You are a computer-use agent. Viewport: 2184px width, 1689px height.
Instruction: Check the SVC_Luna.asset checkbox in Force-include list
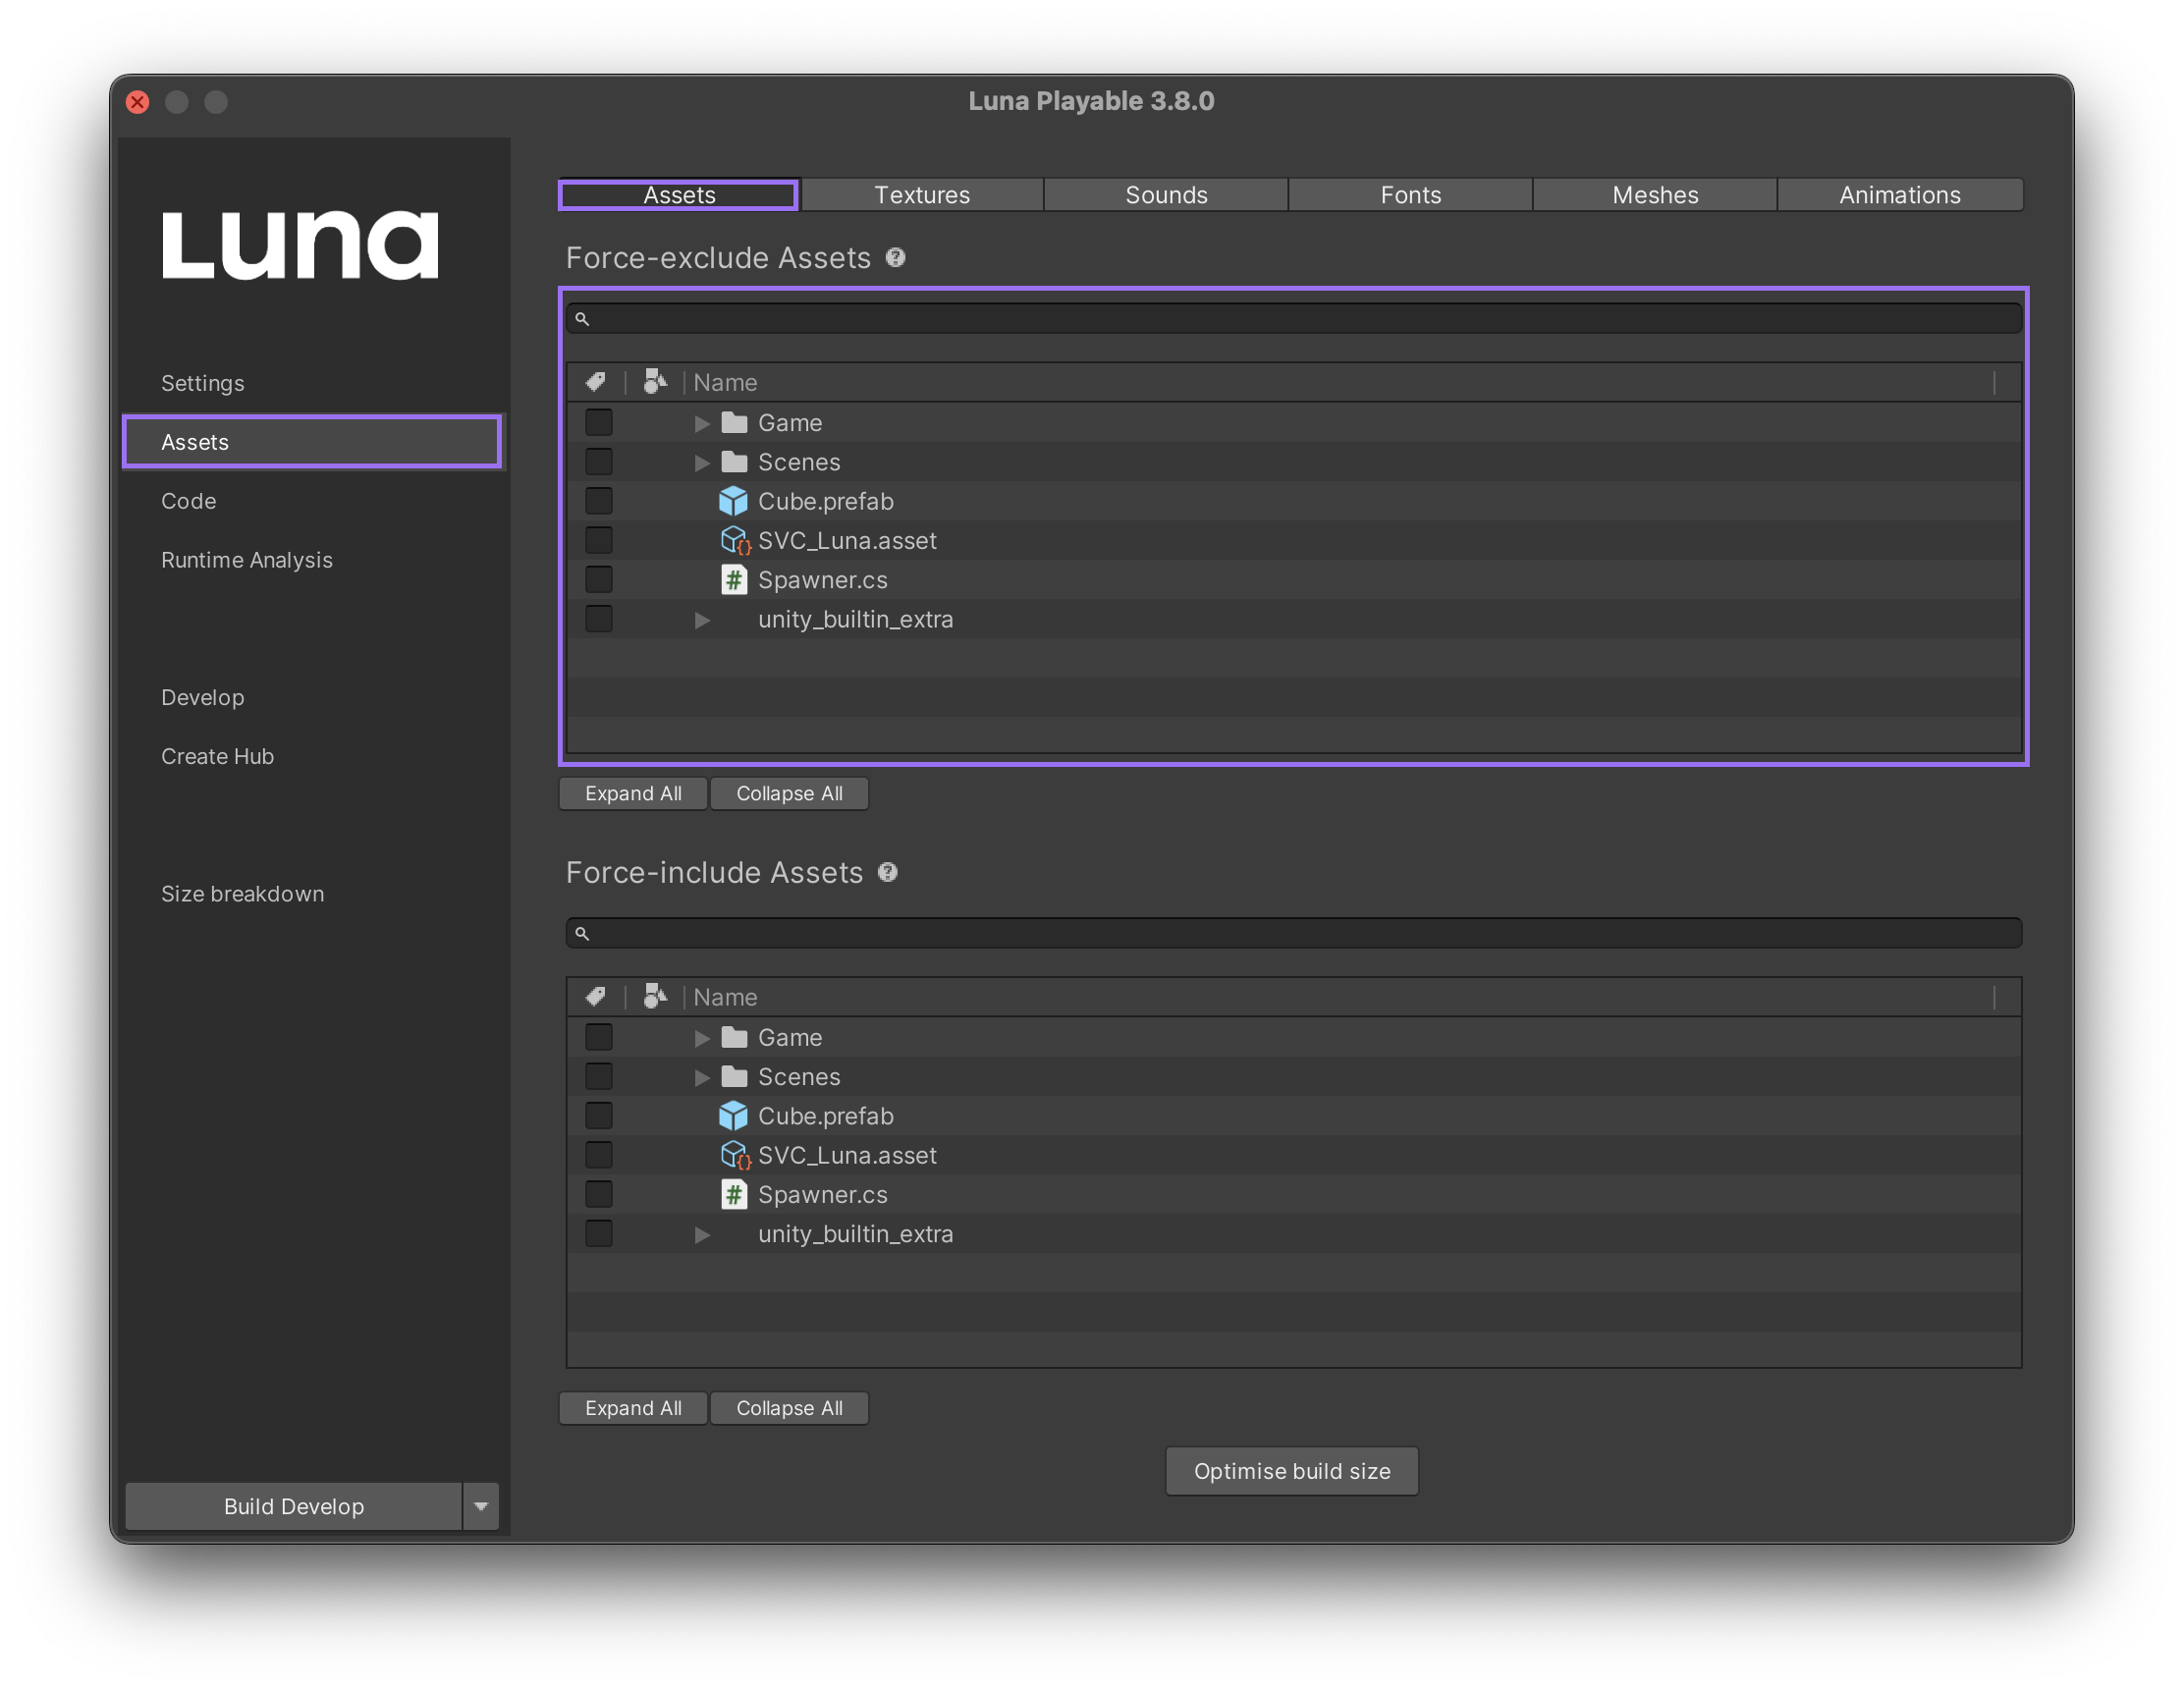point(599,1155)
